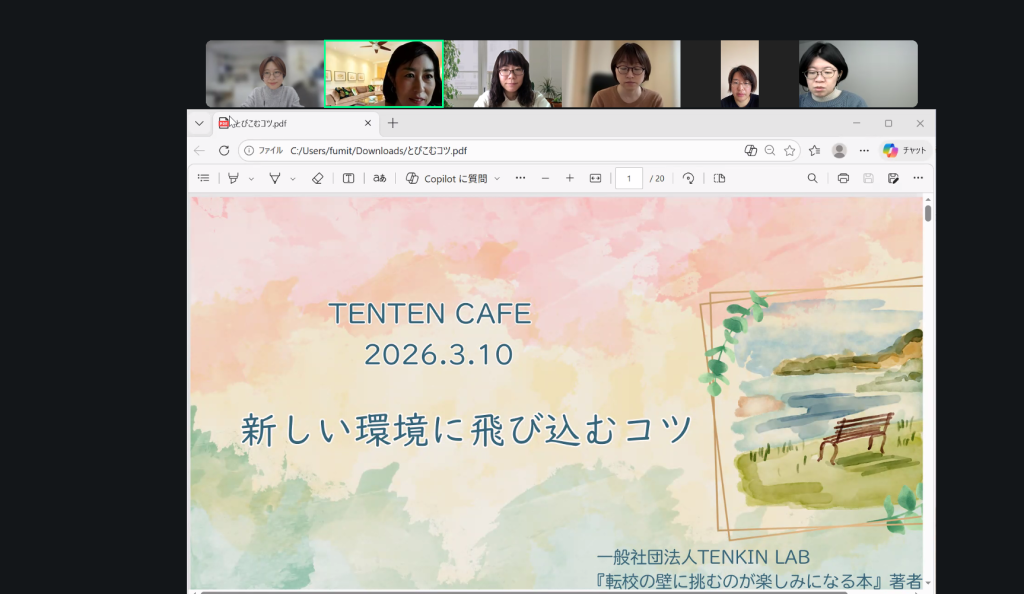Open the Copilot チャット button

pos(905,150)
